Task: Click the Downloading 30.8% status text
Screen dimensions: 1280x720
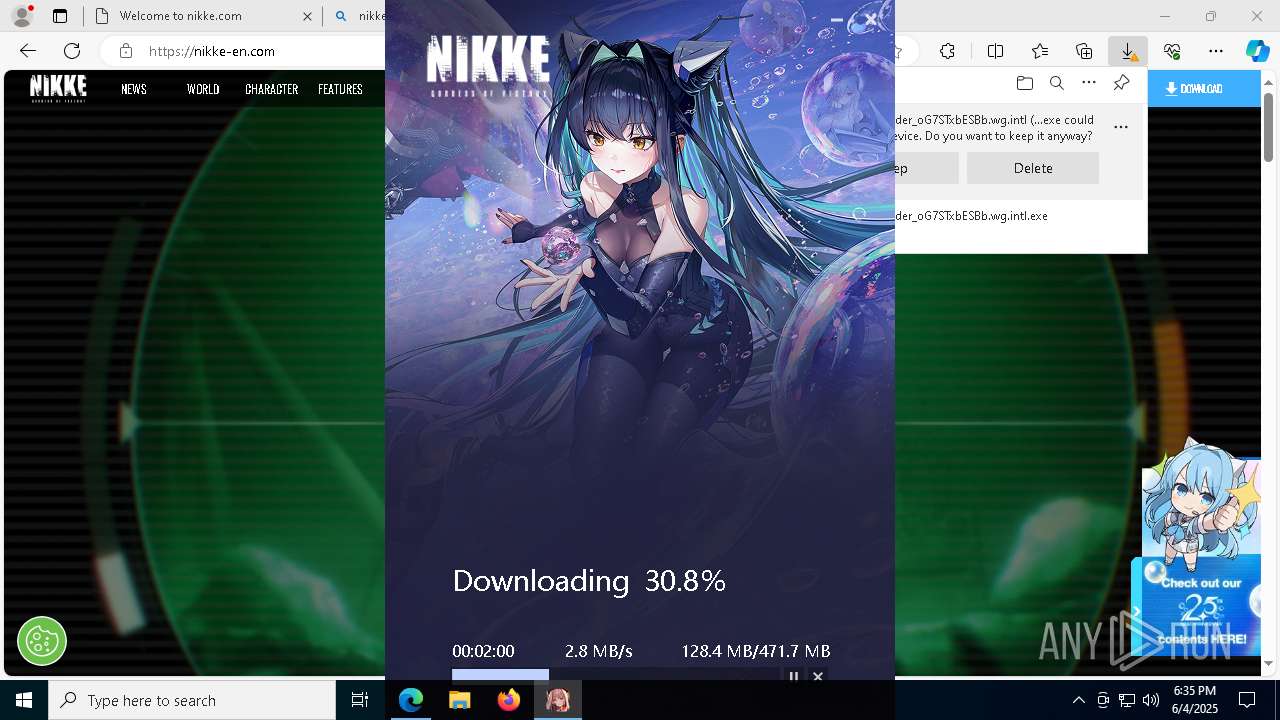Action: 589,581
